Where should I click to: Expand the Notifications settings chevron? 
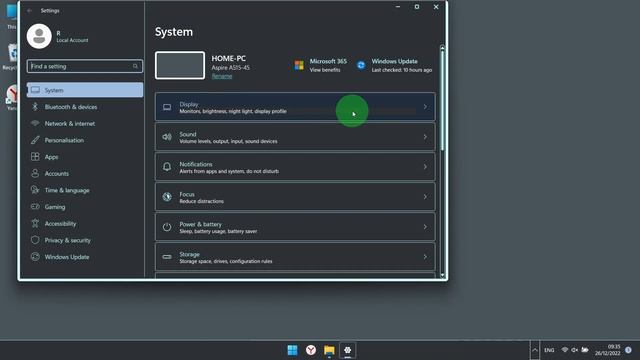pyautogui.click(x=425, y=167)
